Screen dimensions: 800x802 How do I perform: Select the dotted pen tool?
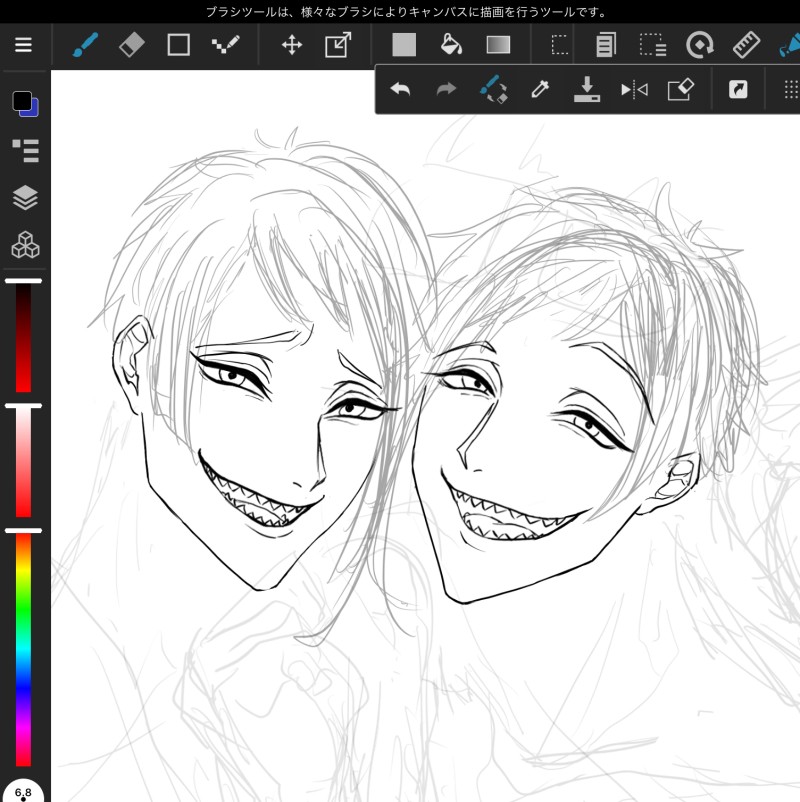(x=224, y=45)
